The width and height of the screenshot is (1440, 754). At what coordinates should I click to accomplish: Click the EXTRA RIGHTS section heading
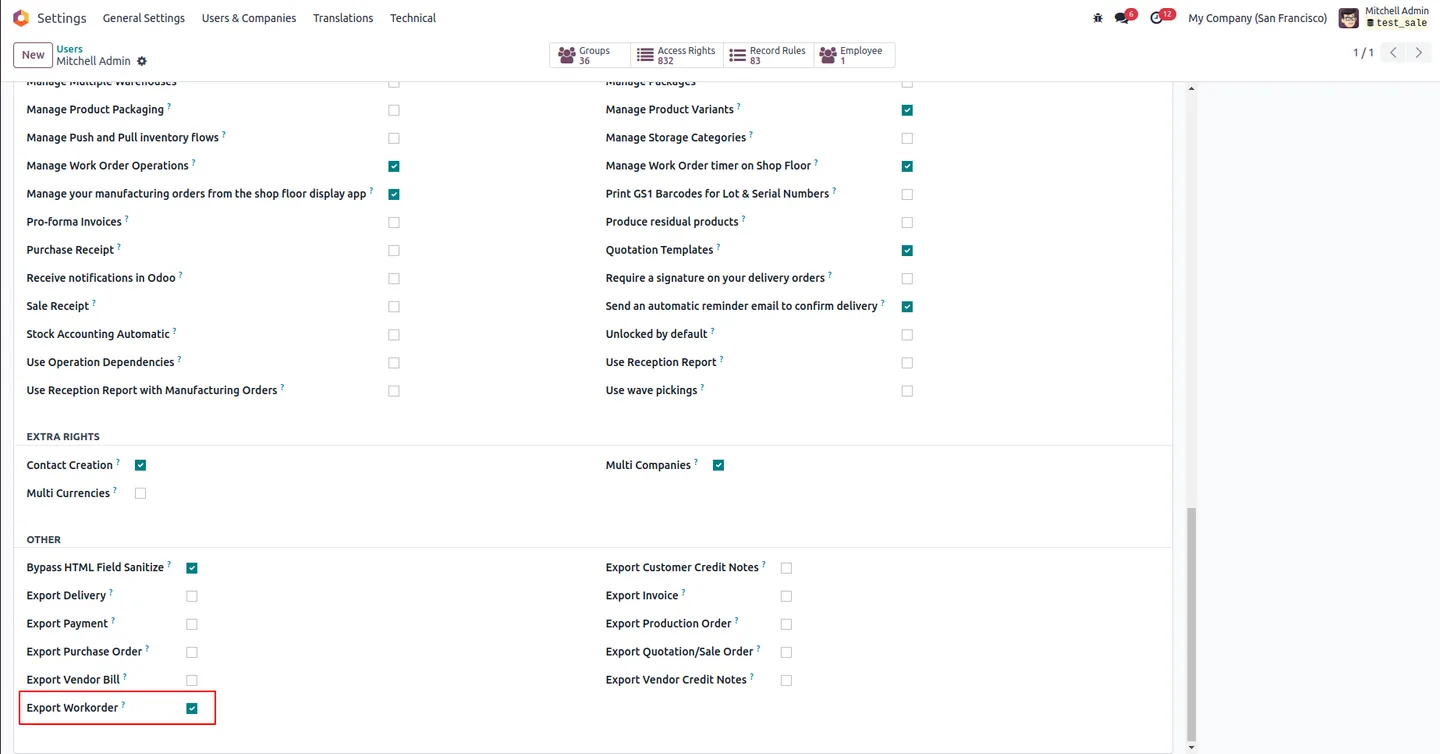(63, 437)
